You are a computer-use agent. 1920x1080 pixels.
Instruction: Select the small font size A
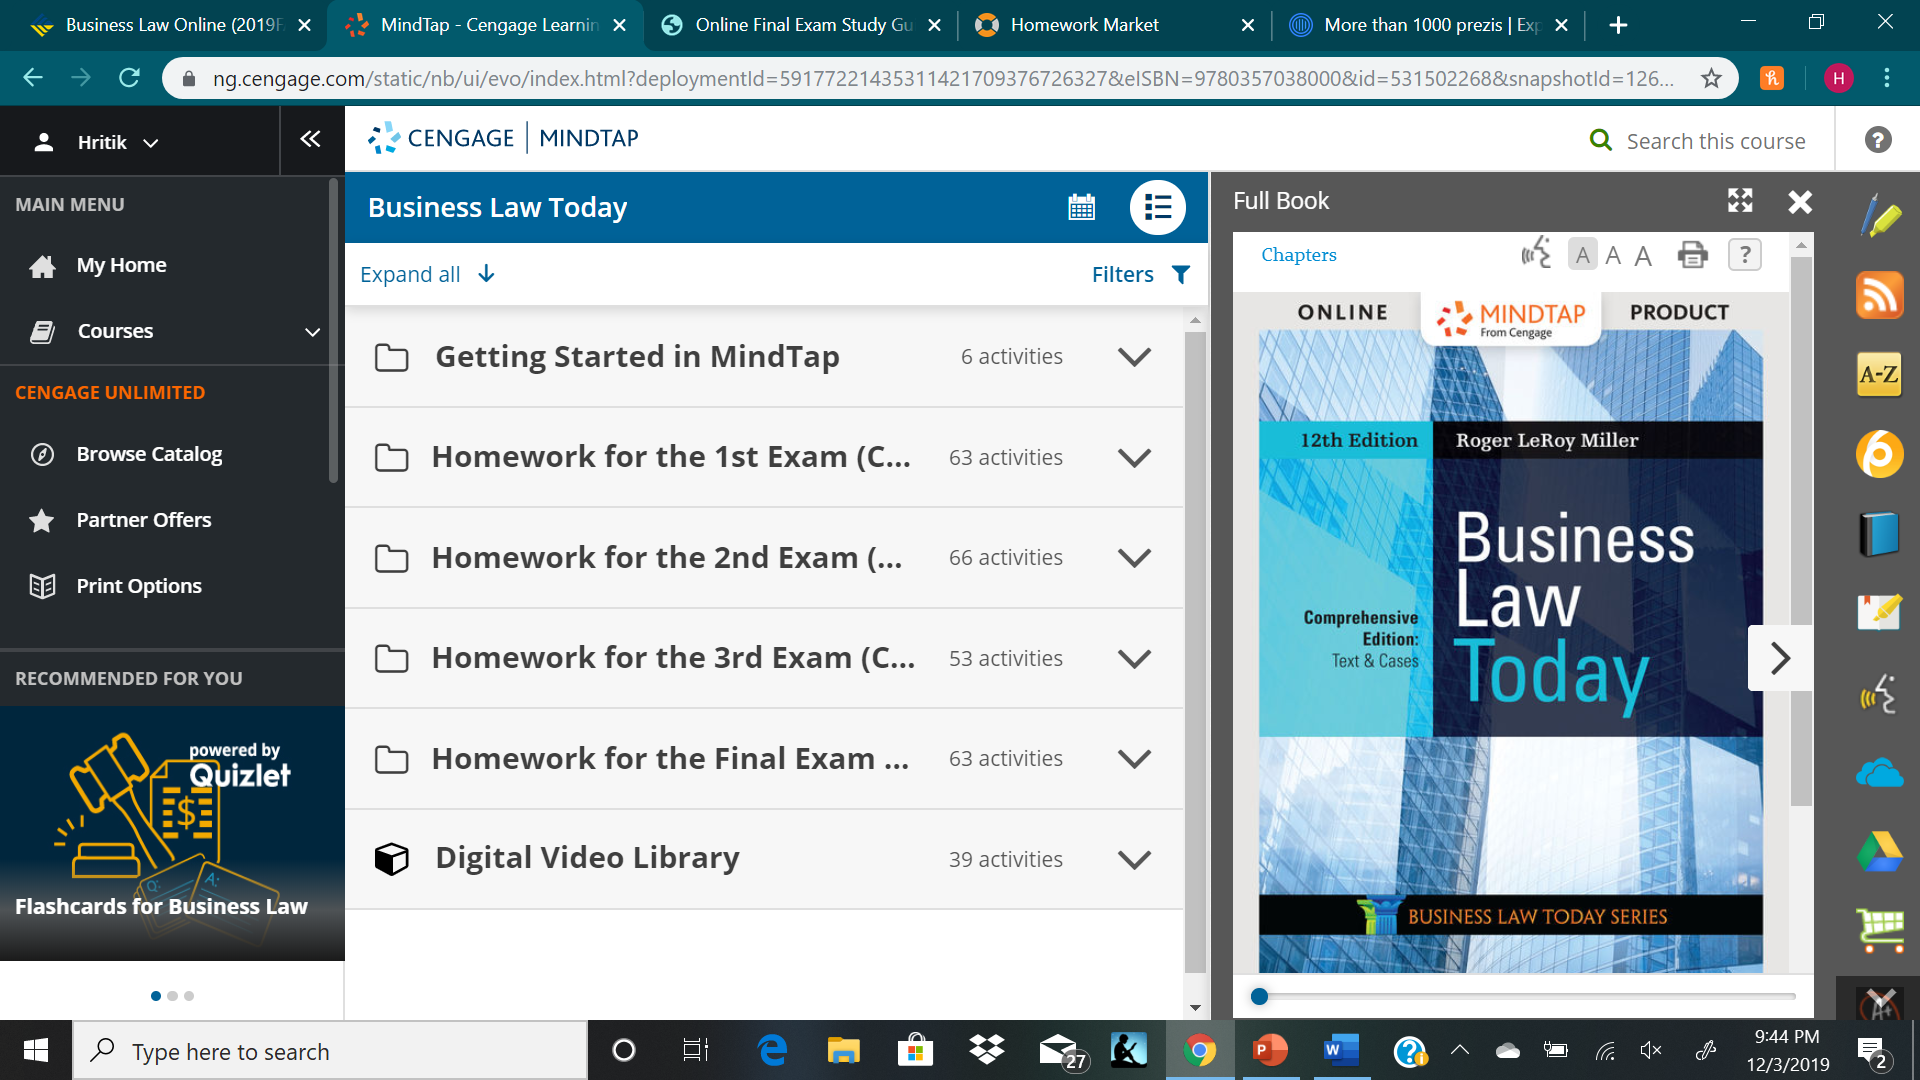click(x=1582, y=255)
